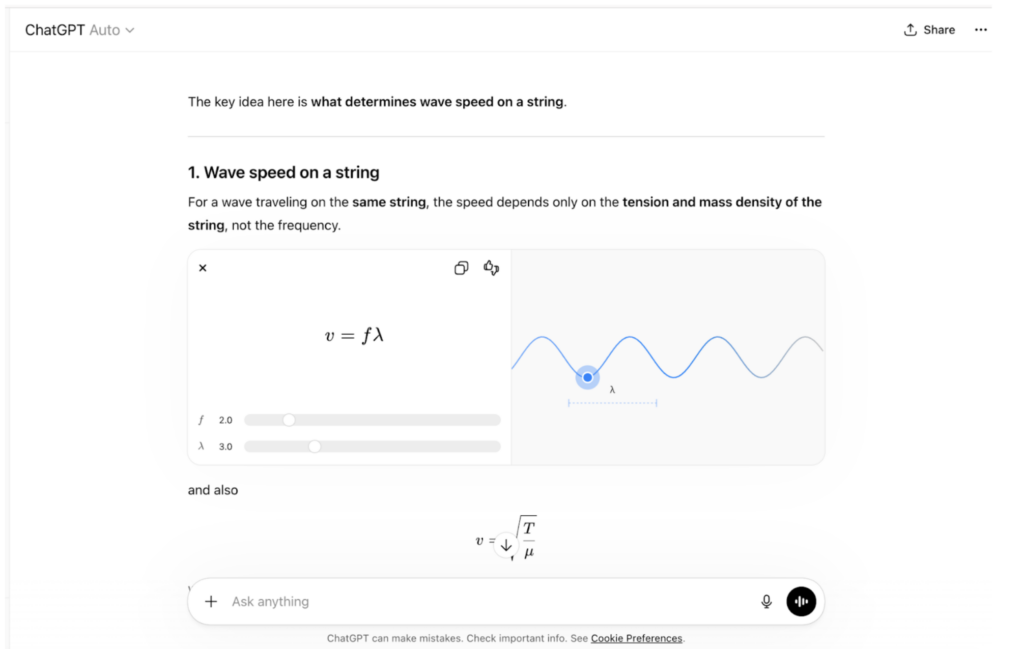Select the blue dot on the wave
The height and width of the screenshot is (649, 1024).
tap(588, 377)
